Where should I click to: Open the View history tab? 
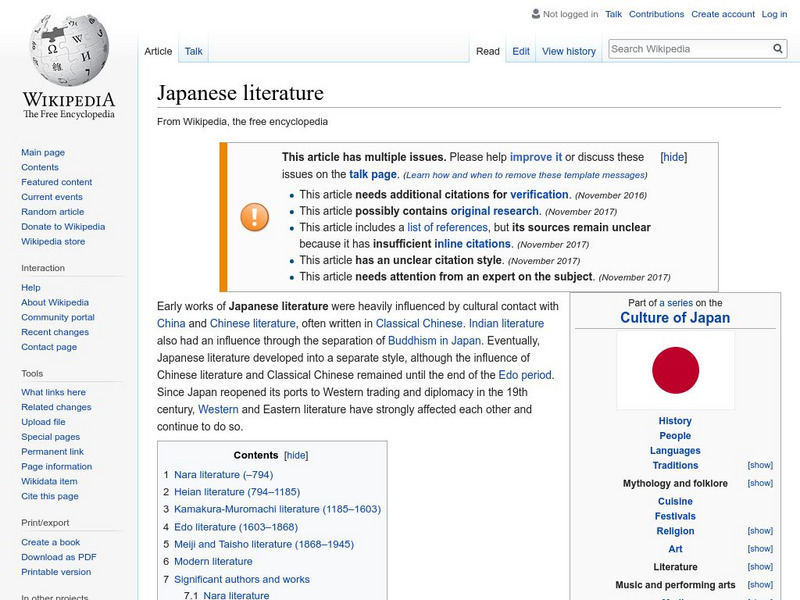(x=568, y=50)
